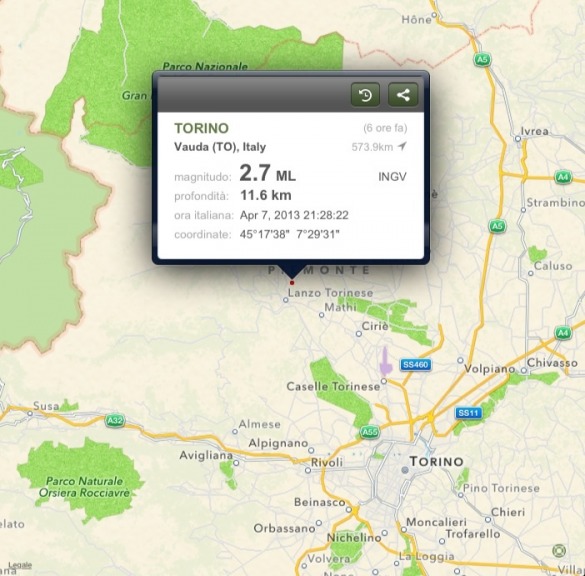Tap the Ivrea town label
The image size is (585, 576).
(535, 131)
